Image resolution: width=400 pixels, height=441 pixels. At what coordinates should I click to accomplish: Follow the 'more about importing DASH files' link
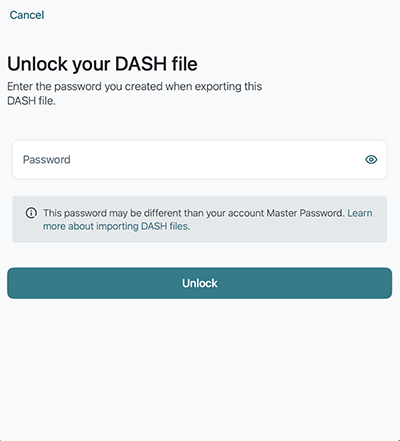tap(116, 226)
